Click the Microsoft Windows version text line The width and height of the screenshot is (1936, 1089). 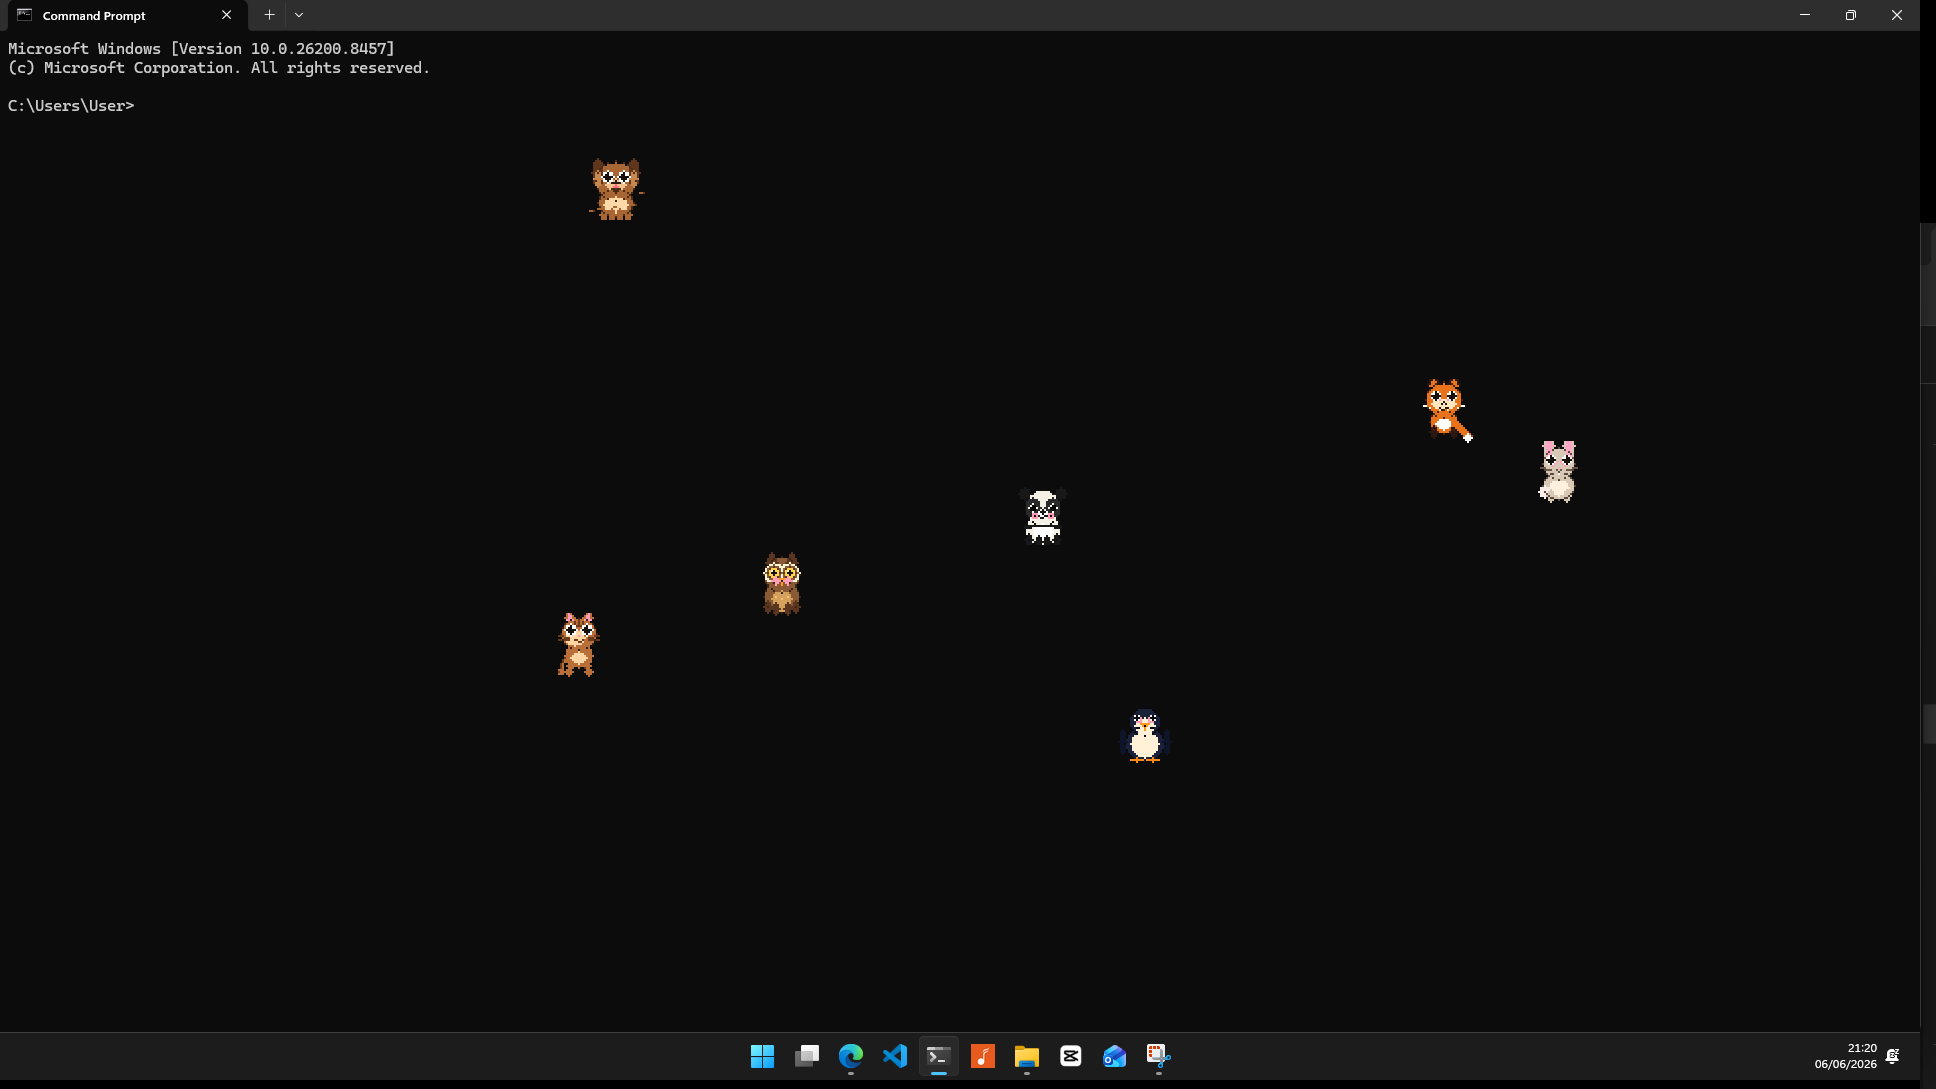pyautogui.click(x=201, y=49)
